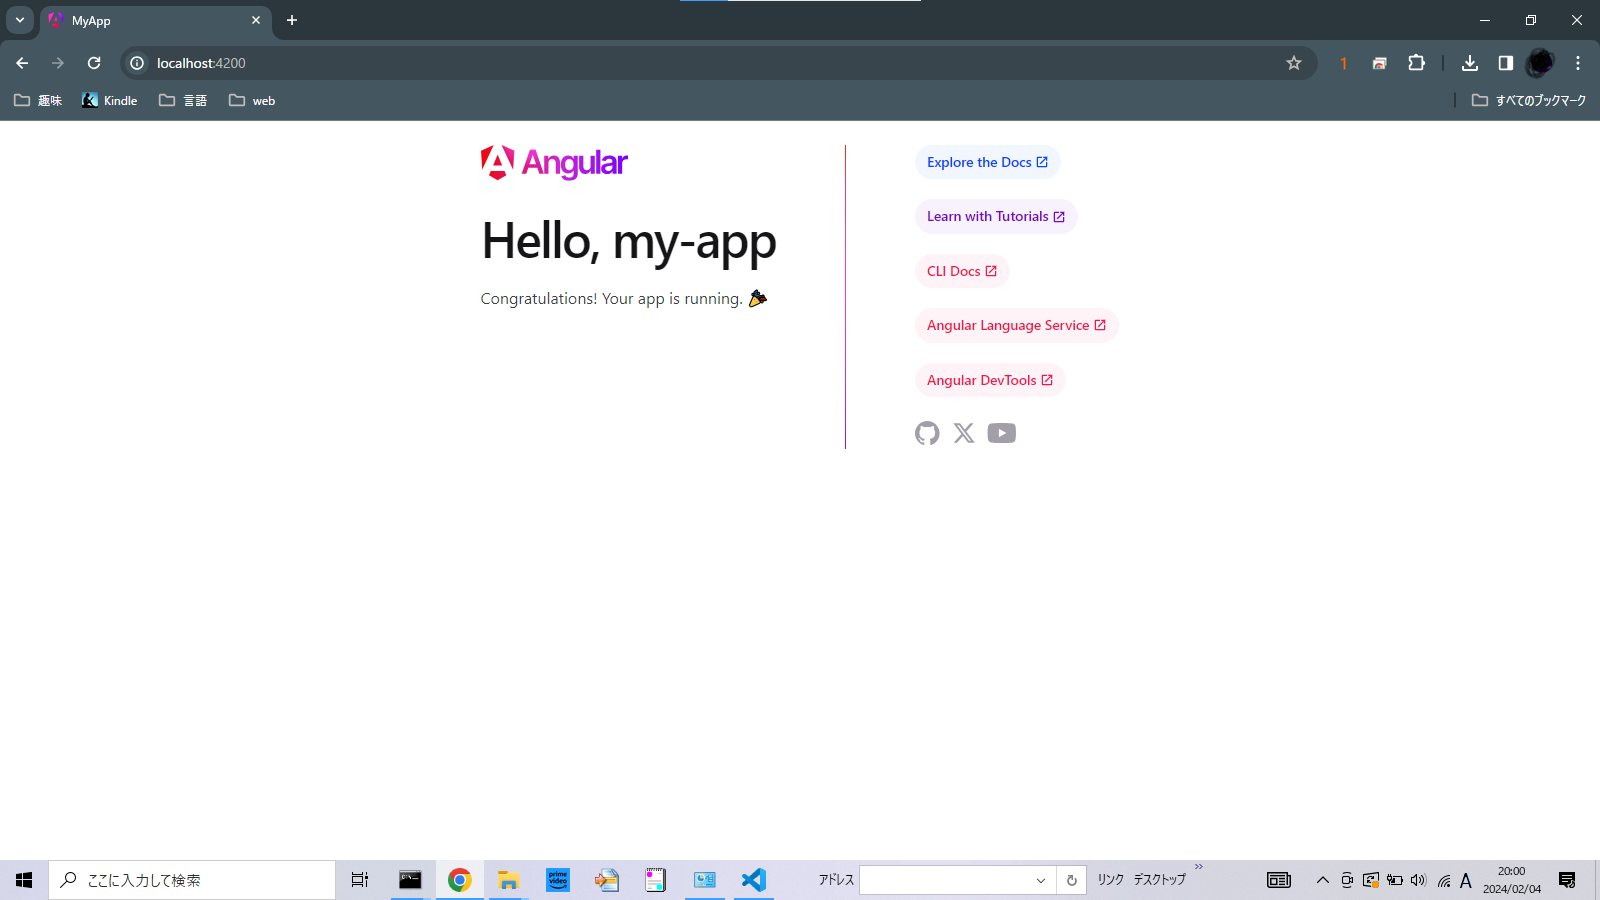Open Visual Studio Code from taskbar

tap(754, 880)
